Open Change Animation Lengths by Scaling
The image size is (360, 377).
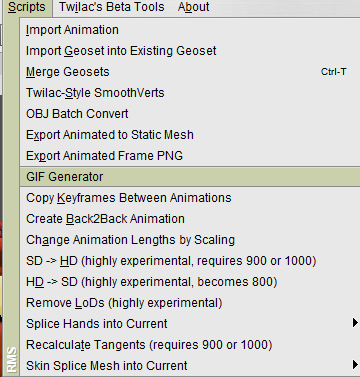(x=190, y=240)
